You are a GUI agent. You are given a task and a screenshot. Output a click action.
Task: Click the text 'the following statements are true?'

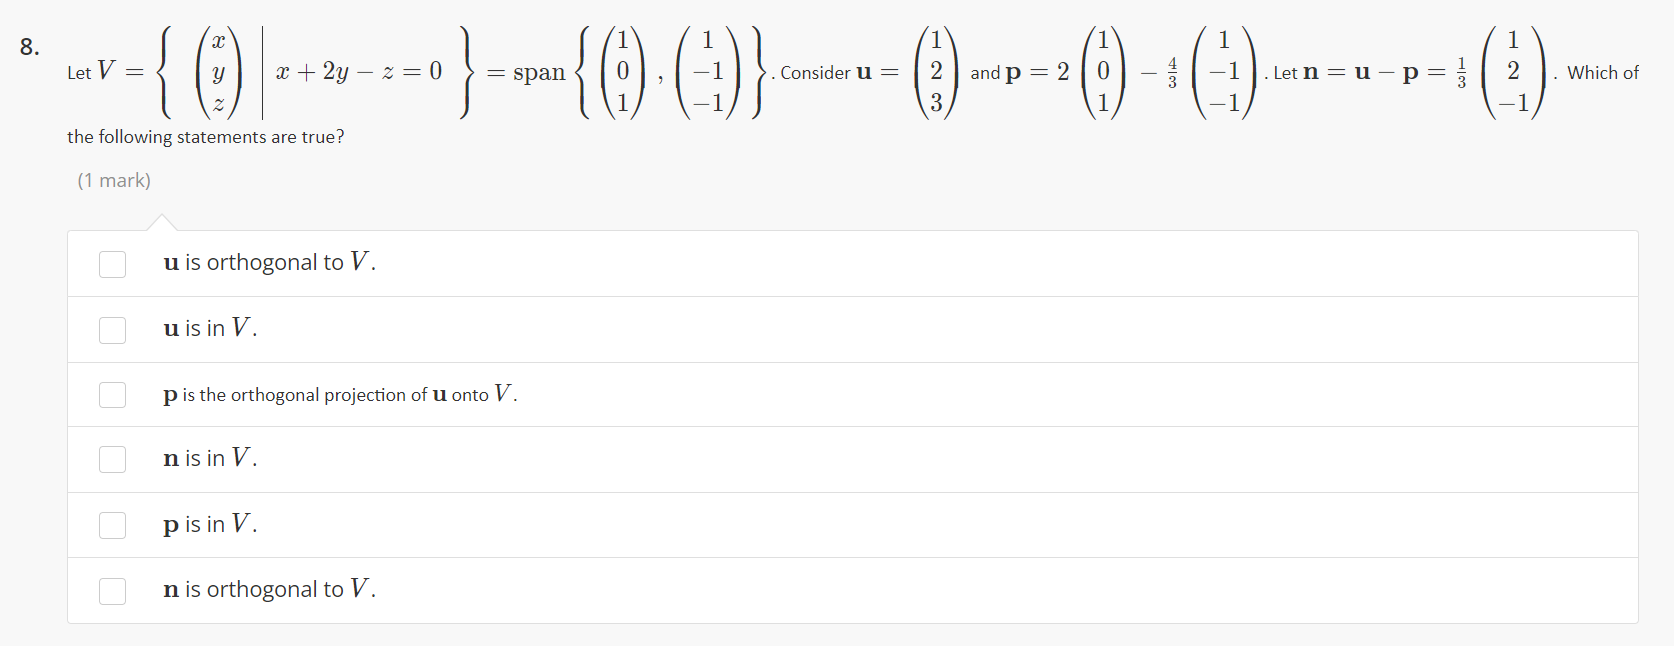[205, 137]
